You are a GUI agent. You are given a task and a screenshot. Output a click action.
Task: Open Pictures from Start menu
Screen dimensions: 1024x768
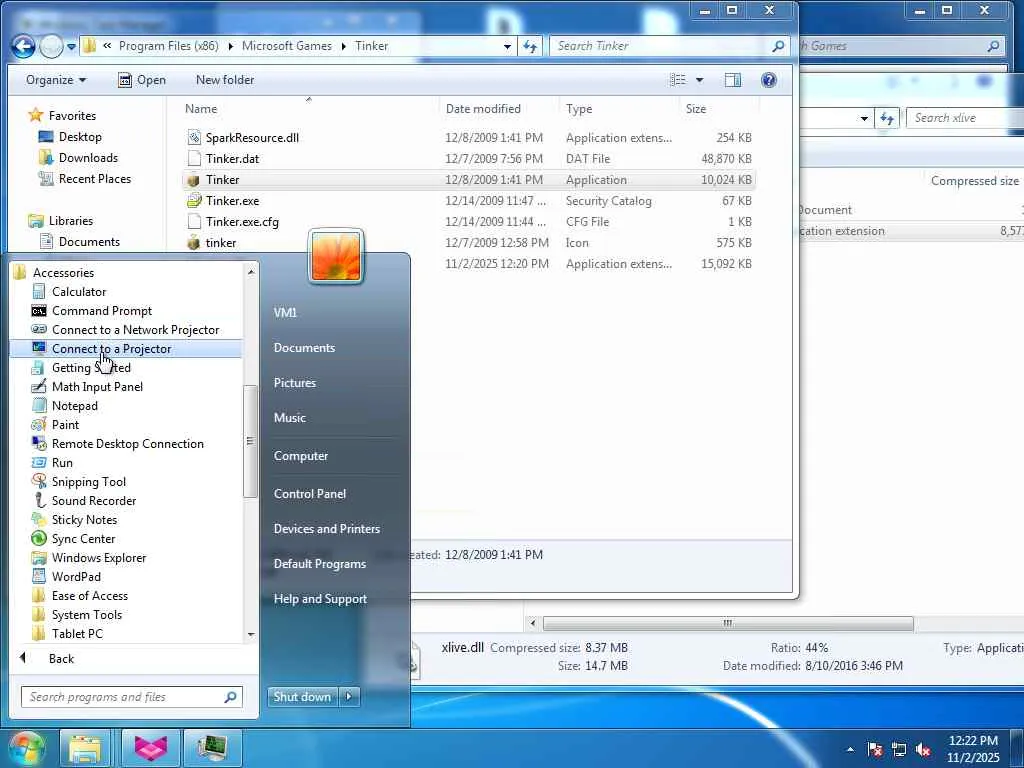[295, 383]
